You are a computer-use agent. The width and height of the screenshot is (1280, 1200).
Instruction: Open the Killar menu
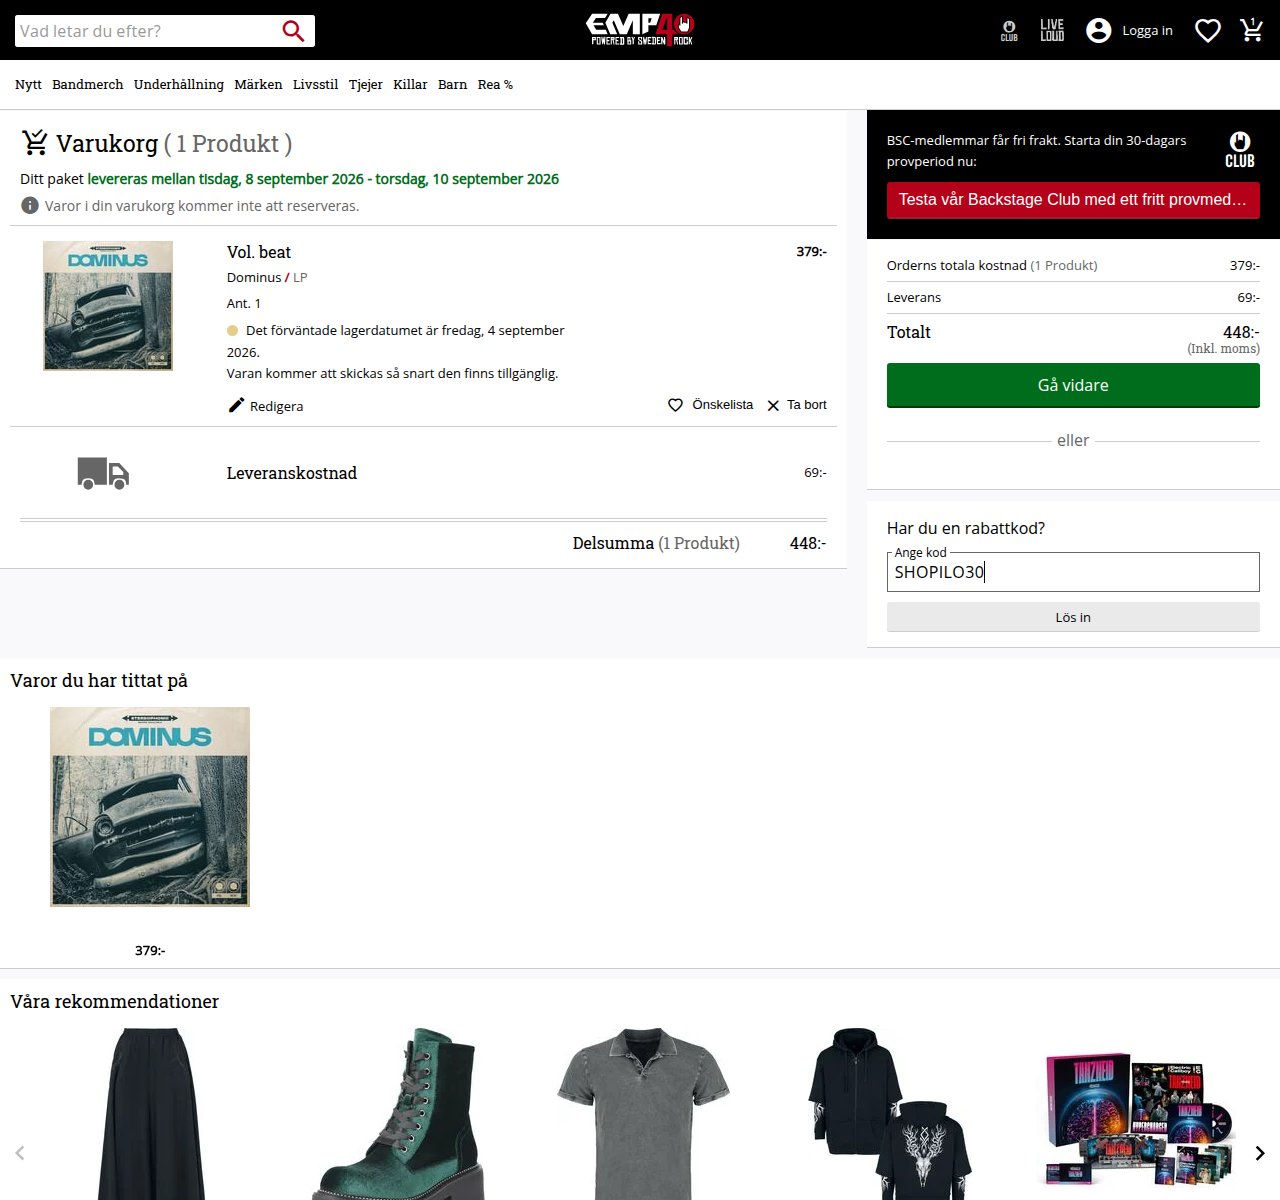(x=410, y=85)
